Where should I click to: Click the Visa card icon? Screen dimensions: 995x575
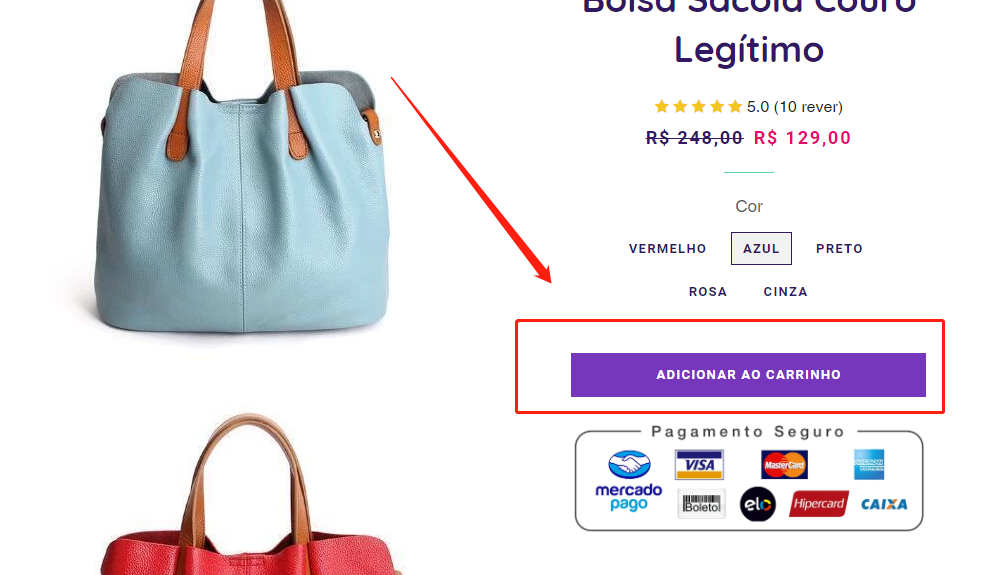point(699,465)
